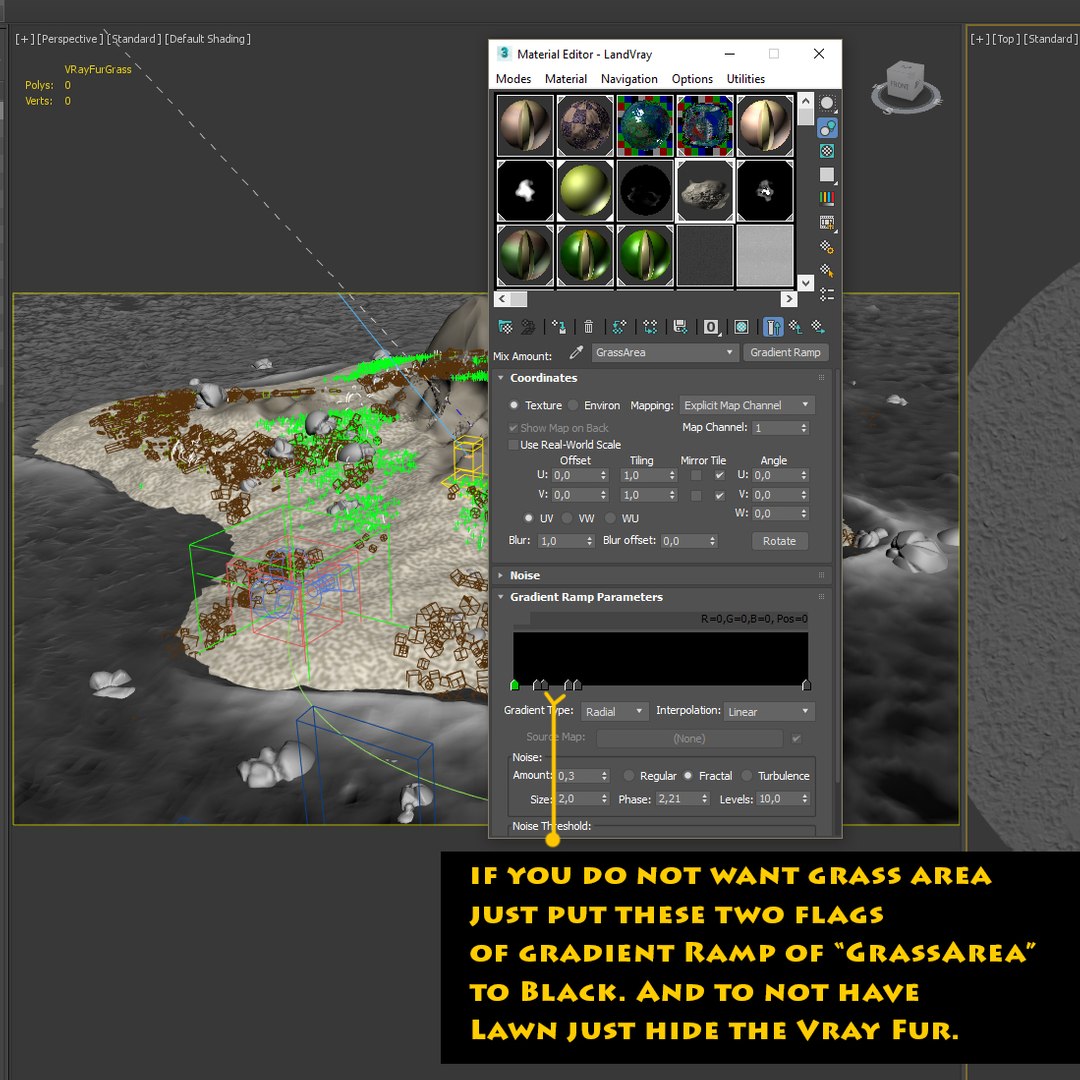
Task: Open the Modes menu
Action: pos(513,79)
